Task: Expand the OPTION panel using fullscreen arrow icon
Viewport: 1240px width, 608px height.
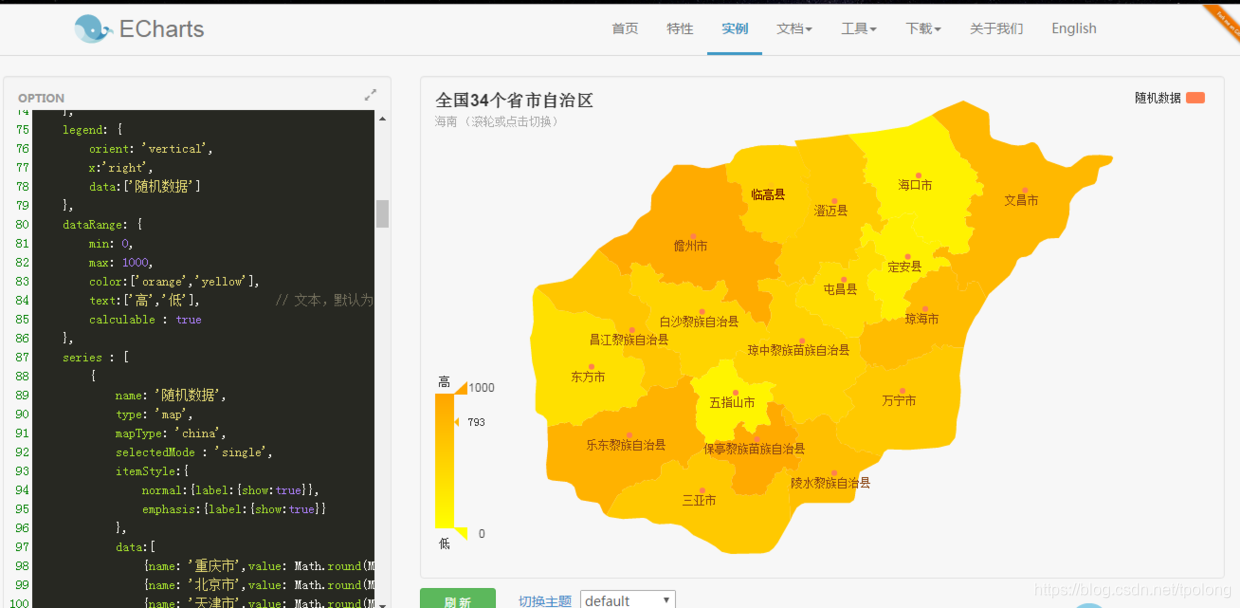Action: 370,94
